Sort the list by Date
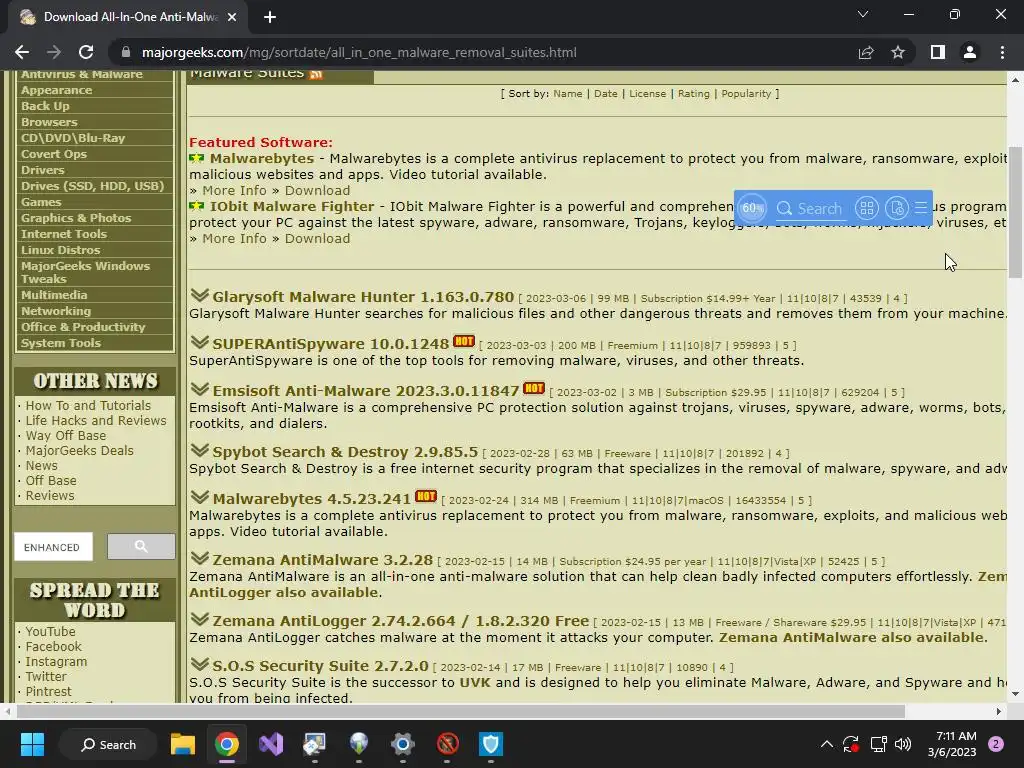 point(605,93)
